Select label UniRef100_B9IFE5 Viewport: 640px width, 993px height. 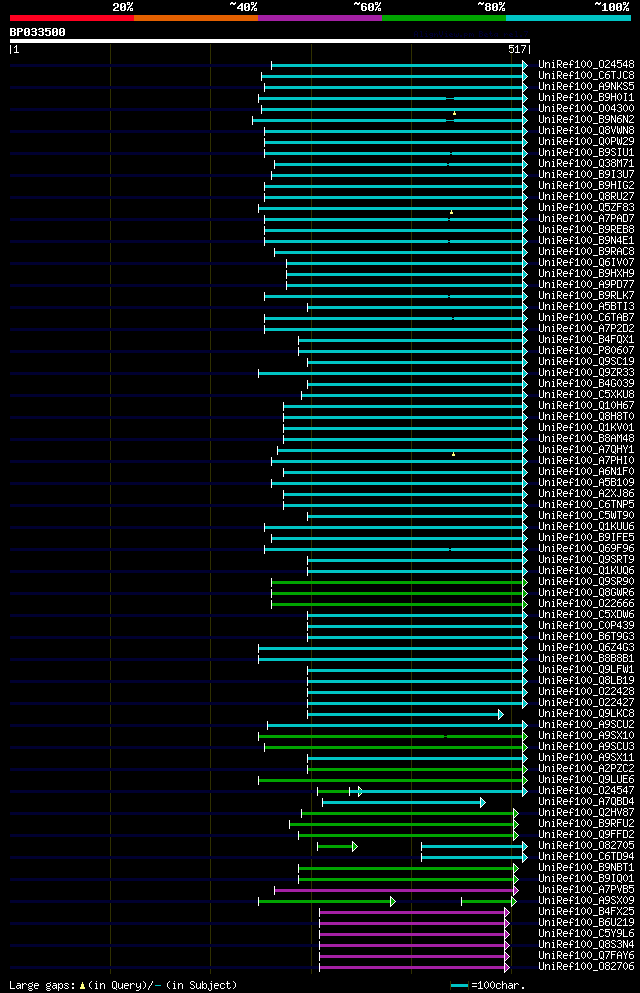(586, 538)
